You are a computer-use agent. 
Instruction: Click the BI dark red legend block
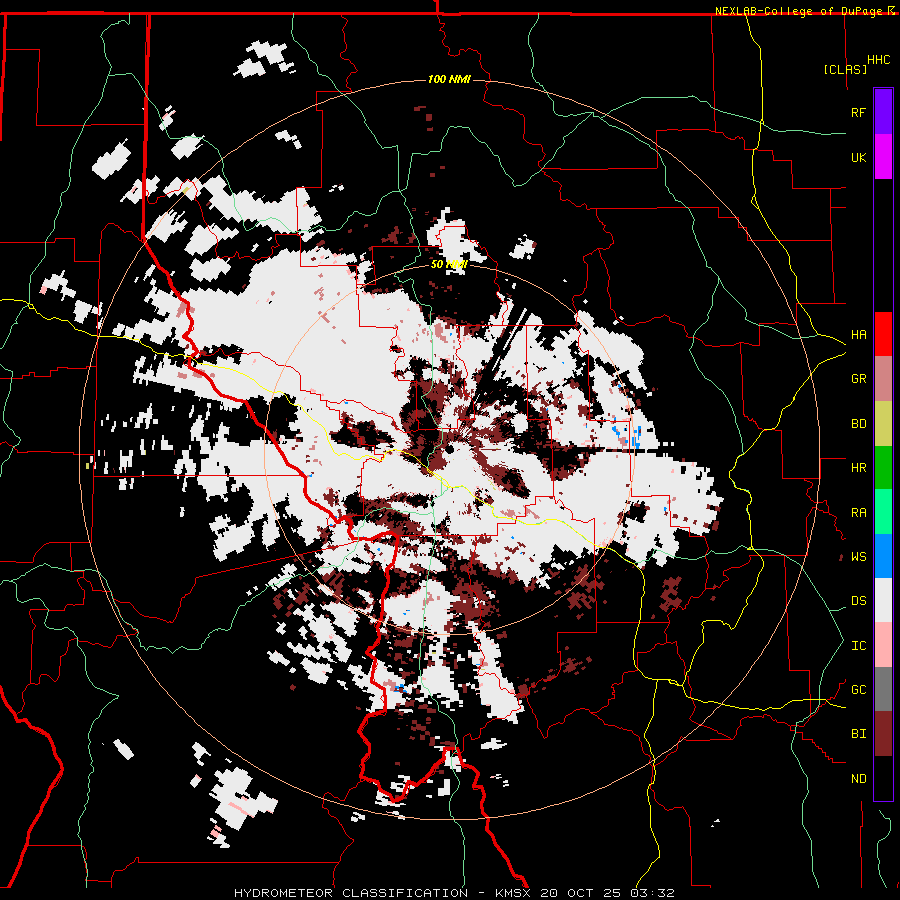click(883, 734)
